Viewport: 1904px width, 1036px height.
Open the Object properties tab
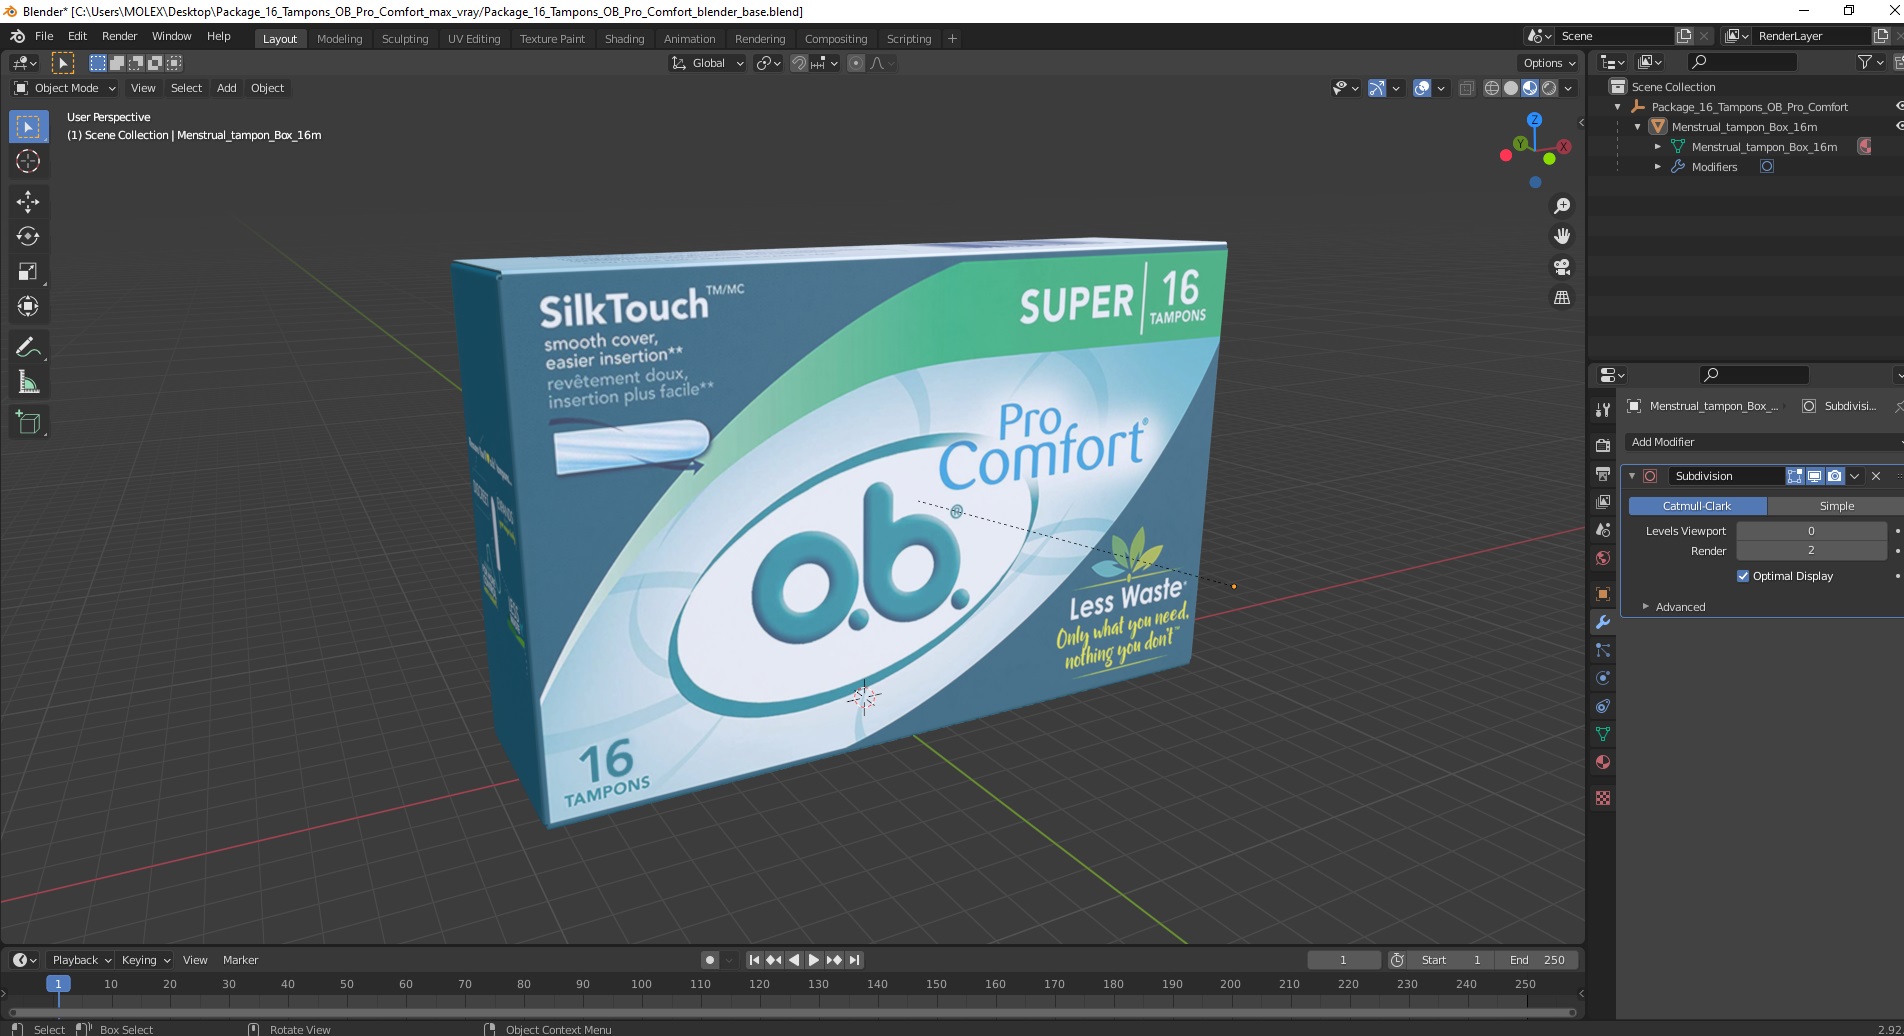click(x=1603, y=594)
